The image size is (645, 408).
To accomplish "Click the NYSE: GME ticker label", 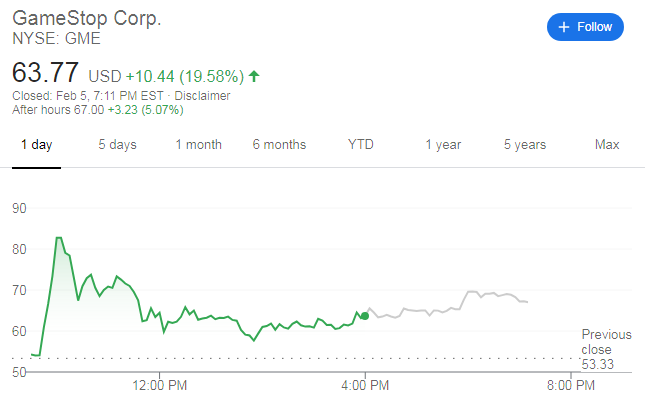I will pos(56,39).
